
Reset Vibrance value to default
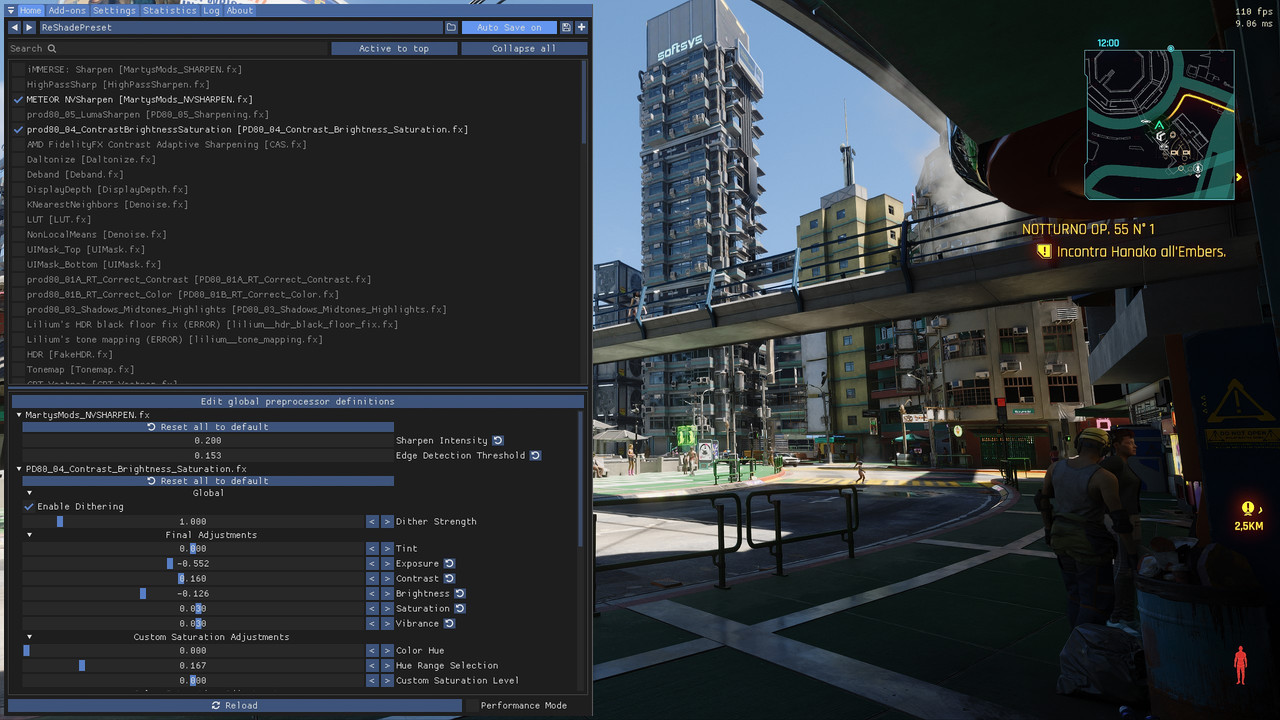(x=449, y=624)
